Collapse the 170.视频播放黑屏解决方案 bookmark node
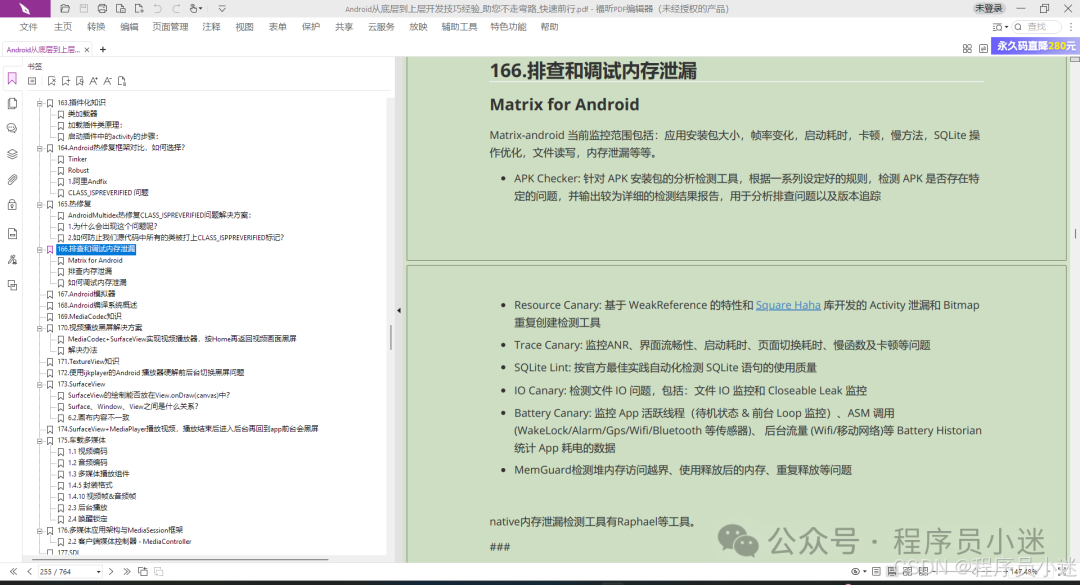 [x=39, y=328]
